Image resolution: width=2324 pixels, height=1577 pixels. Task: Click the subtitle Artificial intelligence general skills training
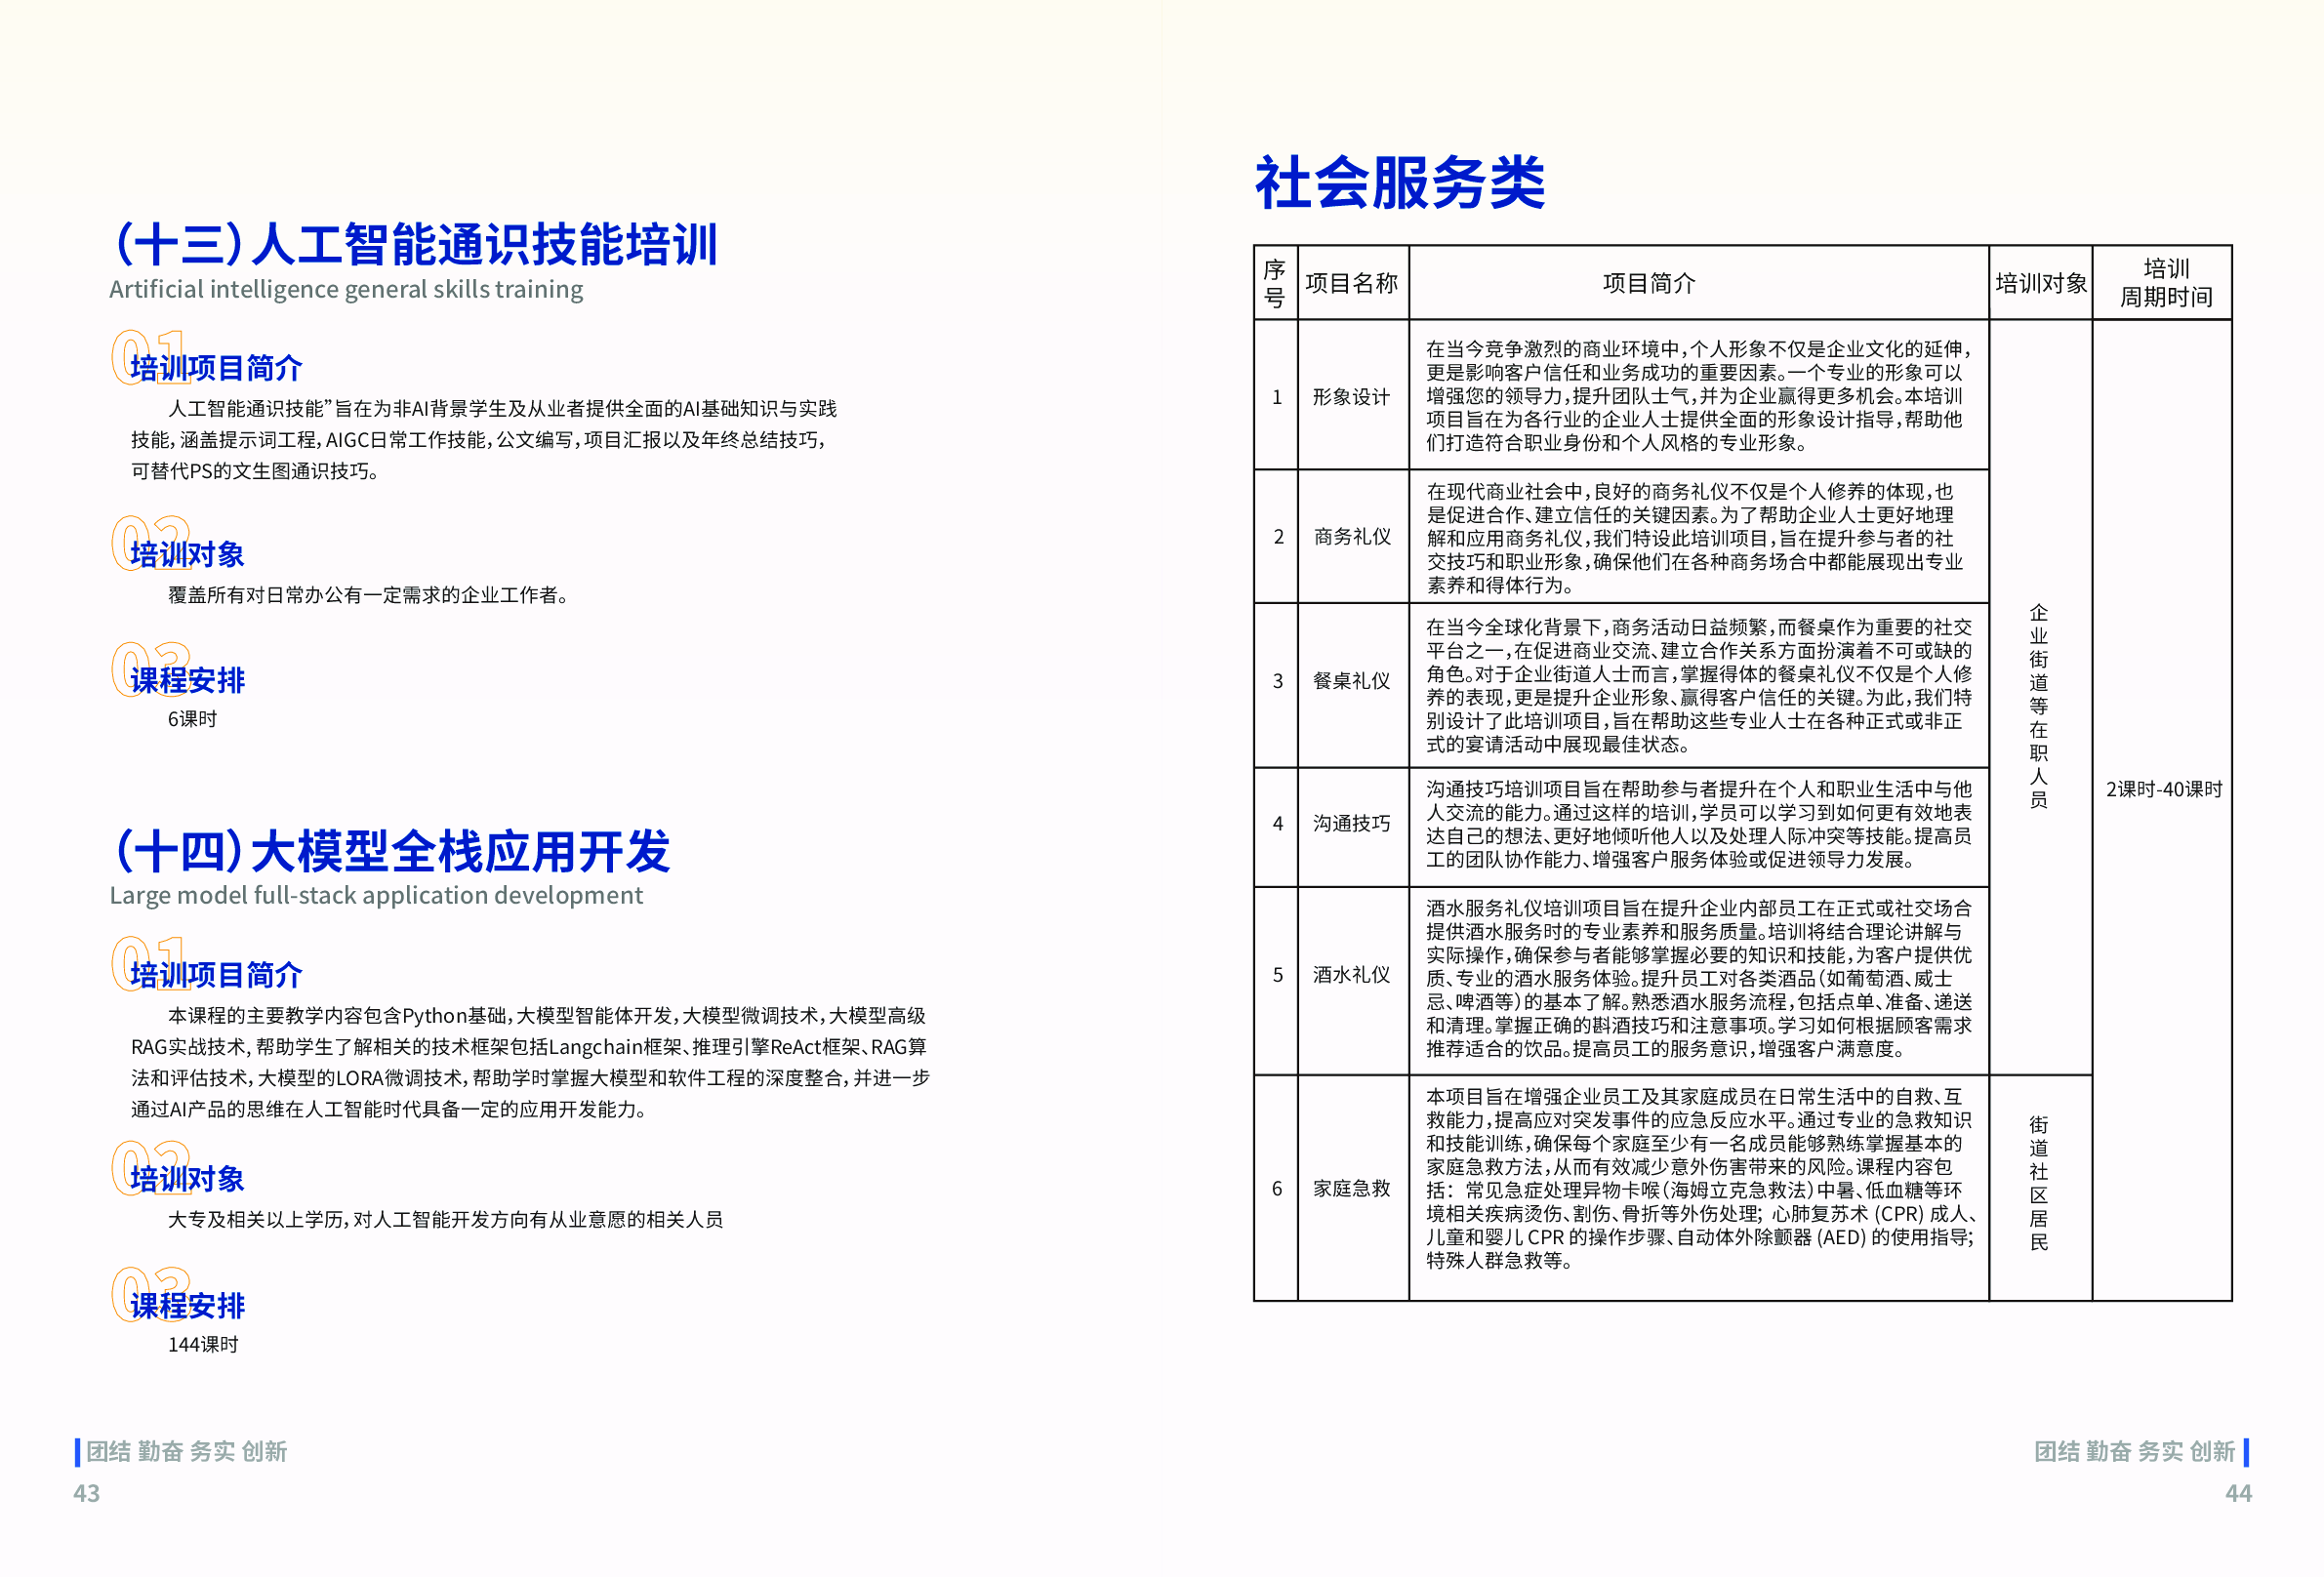pyautogui.click(x=346, y=290)
